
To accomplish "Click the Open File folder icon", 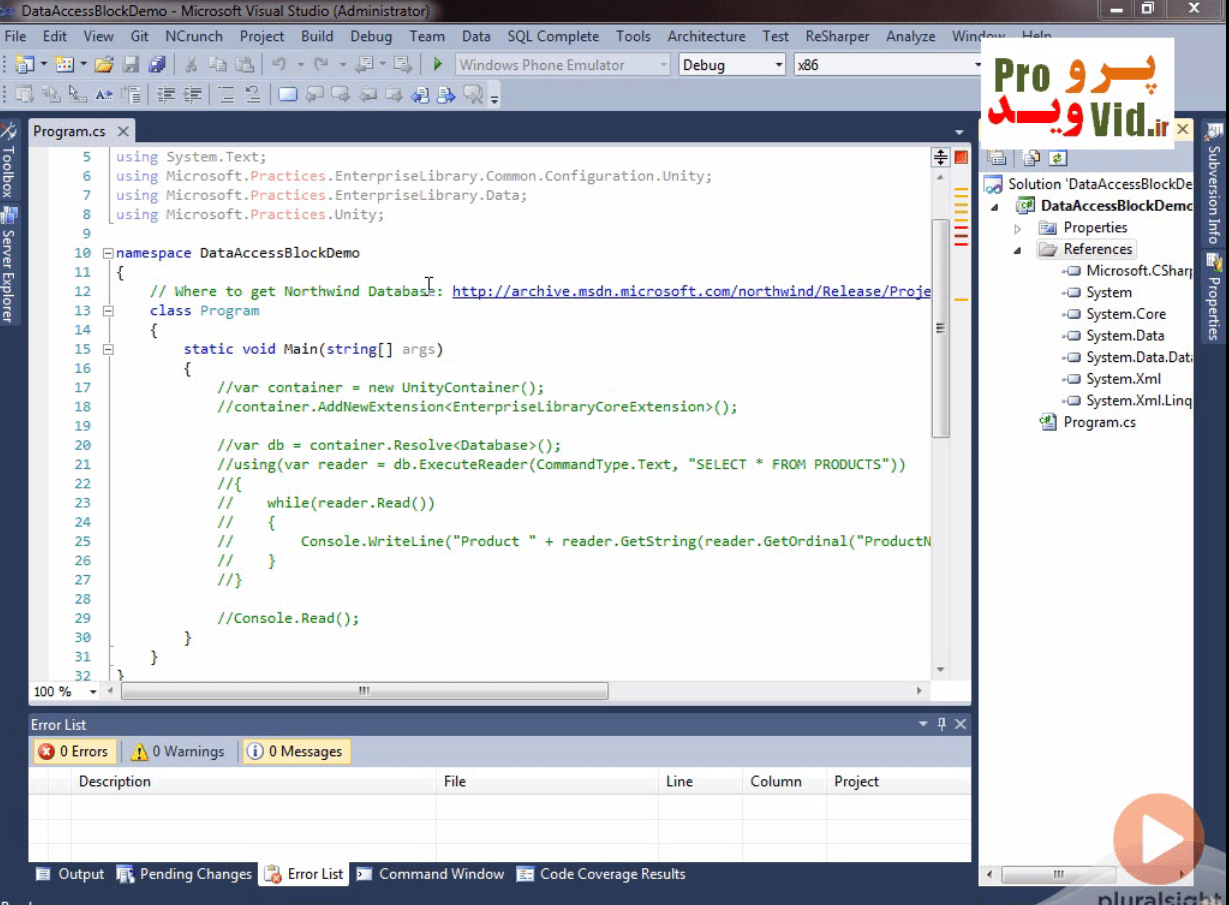I will coord(104,65).
